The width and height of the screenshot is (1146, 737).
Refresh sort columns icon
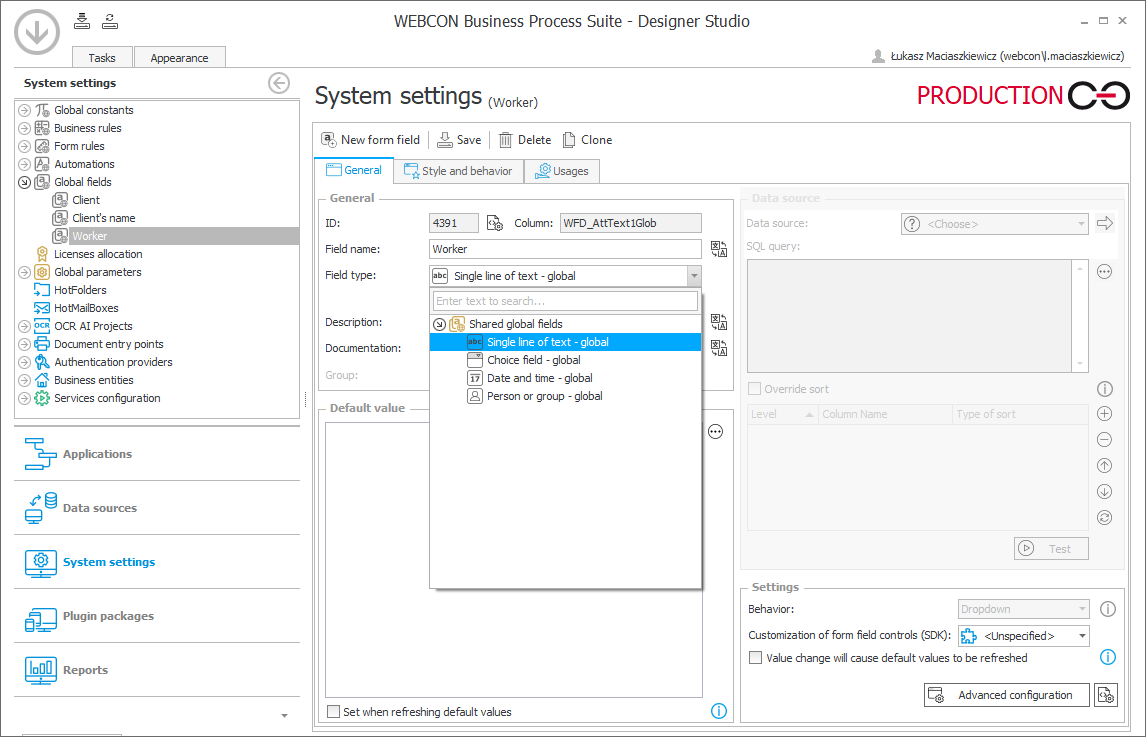[x=1105, y=518]
